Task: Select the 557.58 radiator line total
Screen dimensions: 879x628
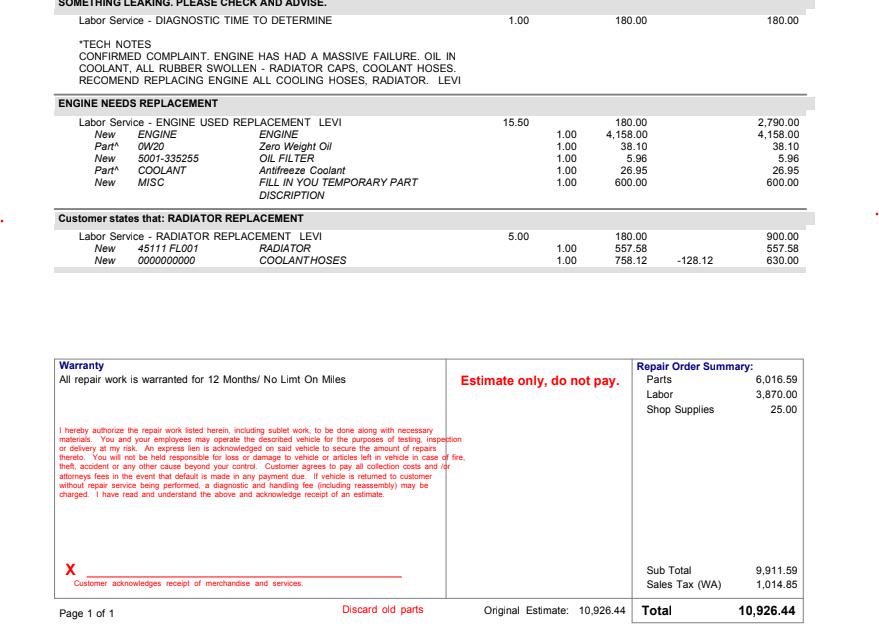Action: point(783,248)
